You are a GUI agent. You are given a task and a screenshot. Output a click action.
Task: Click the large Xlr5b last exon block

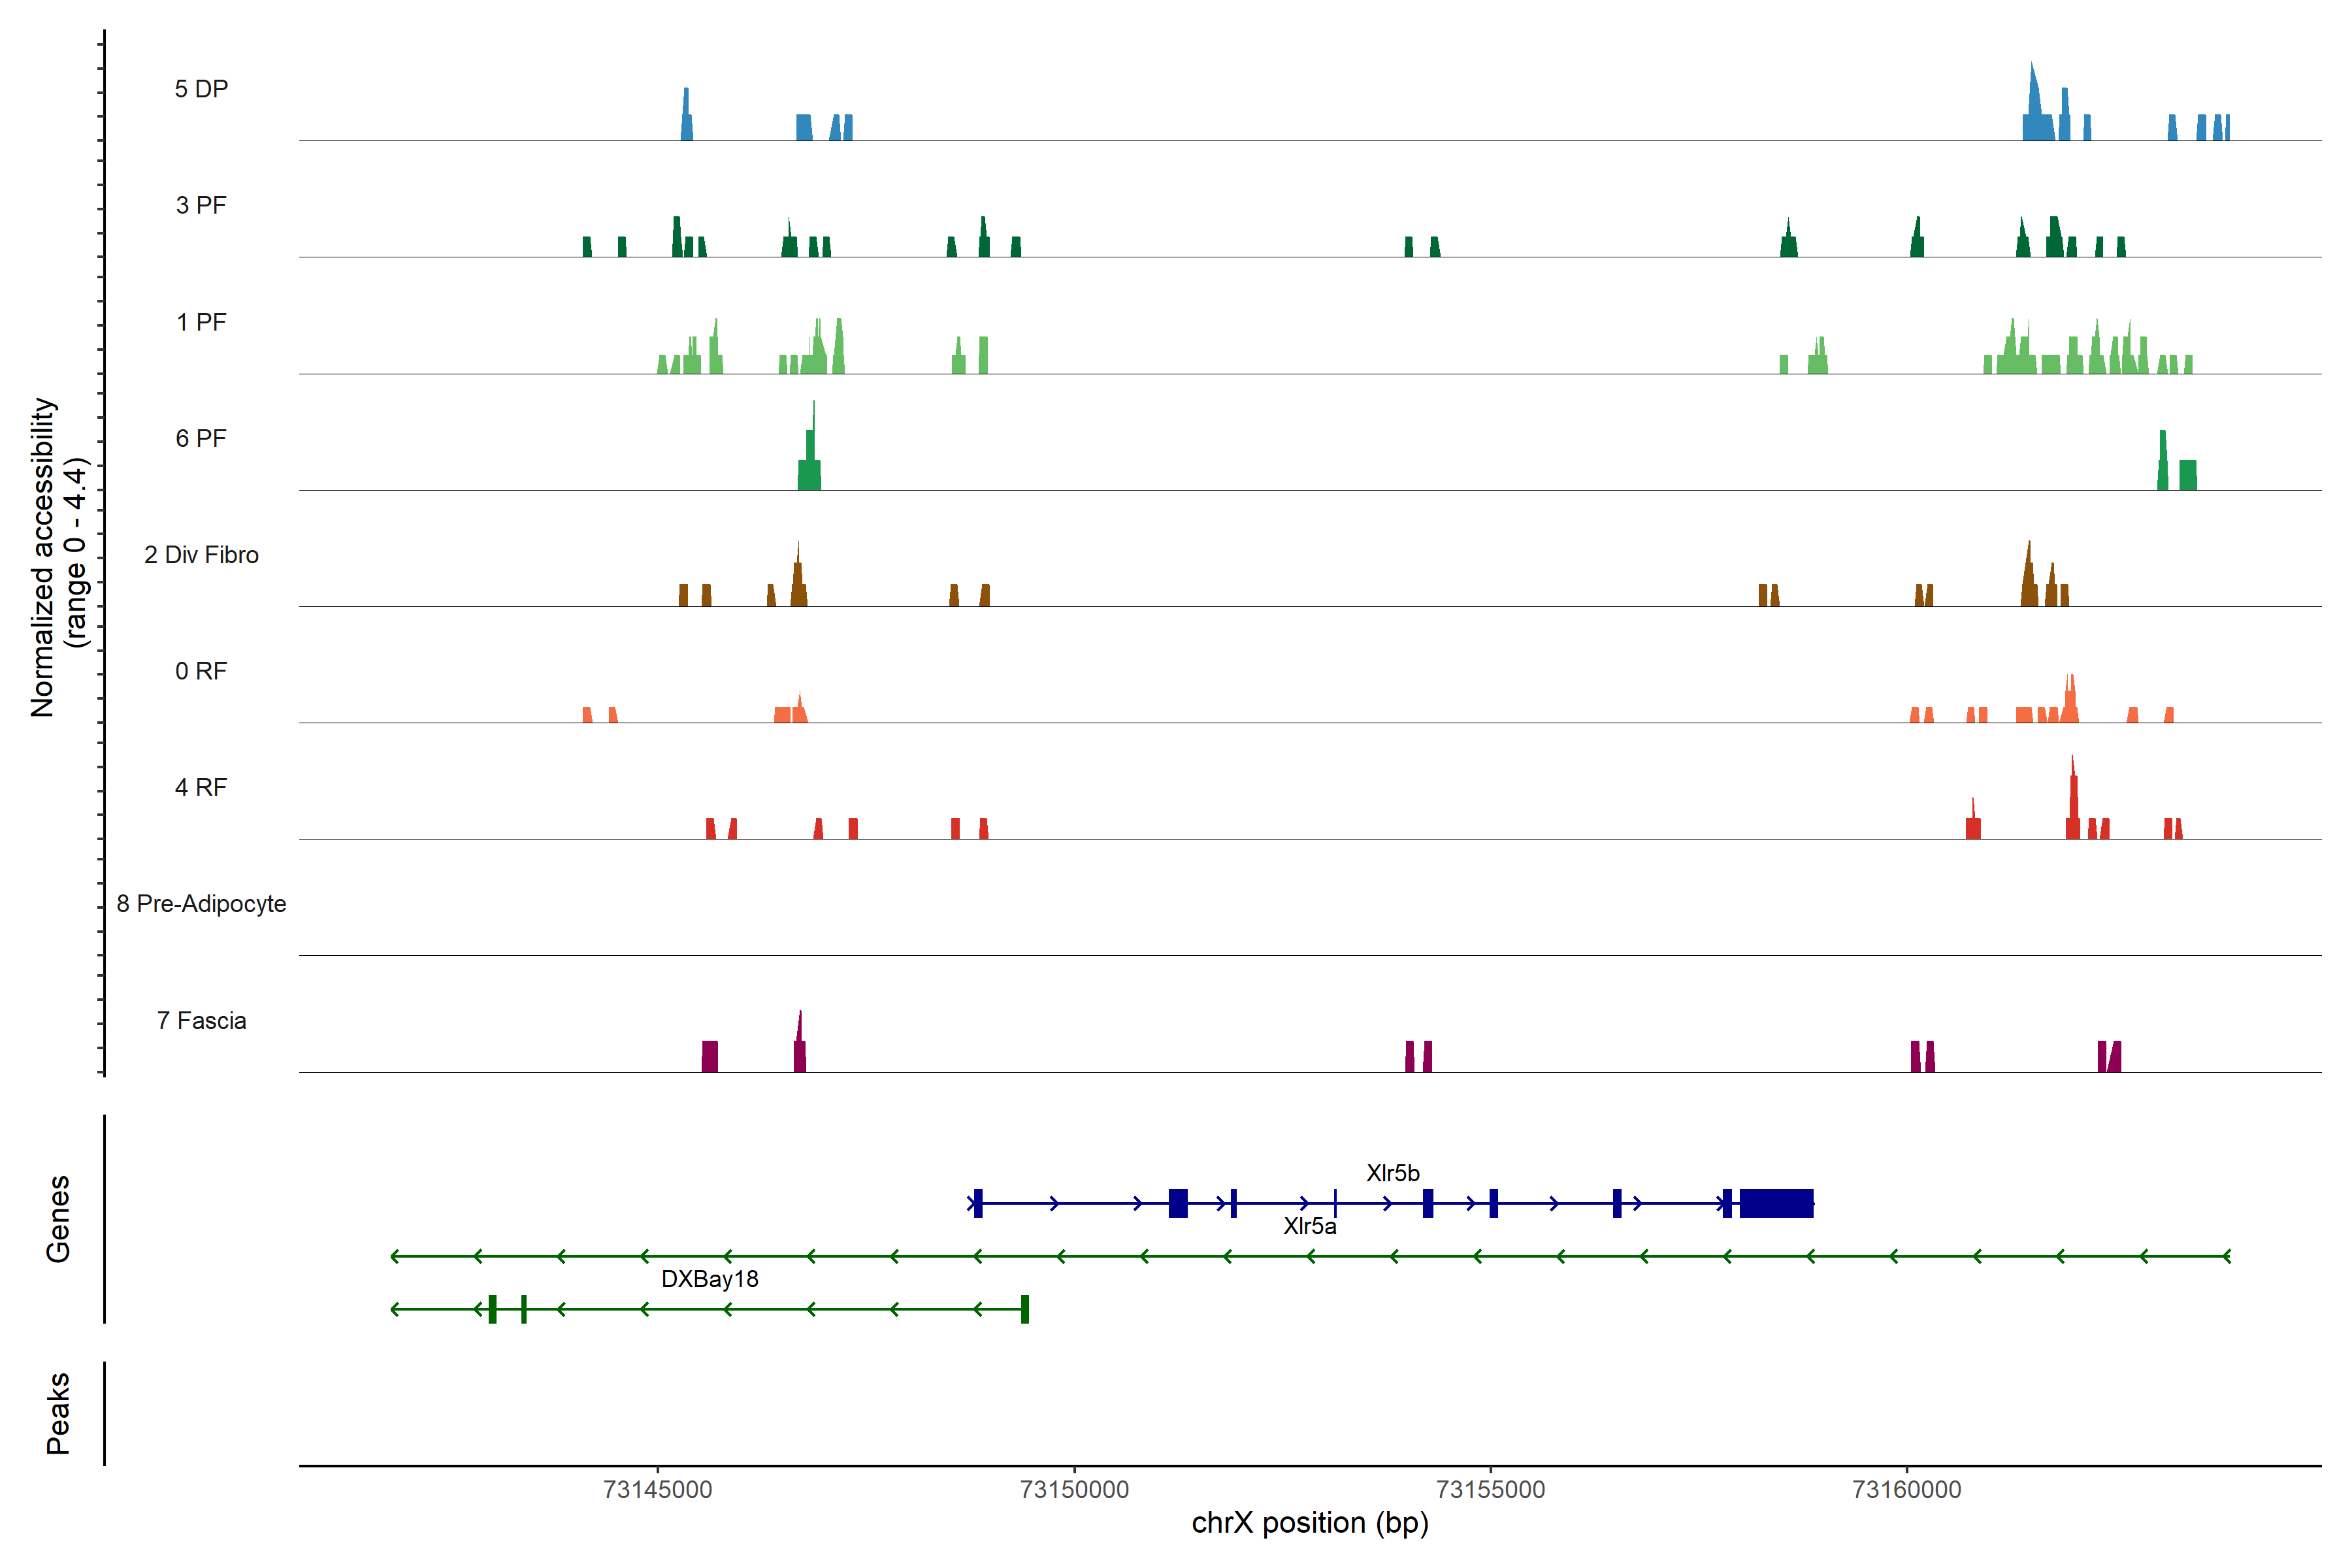pyautogui.click(x=1776, y=1203)
